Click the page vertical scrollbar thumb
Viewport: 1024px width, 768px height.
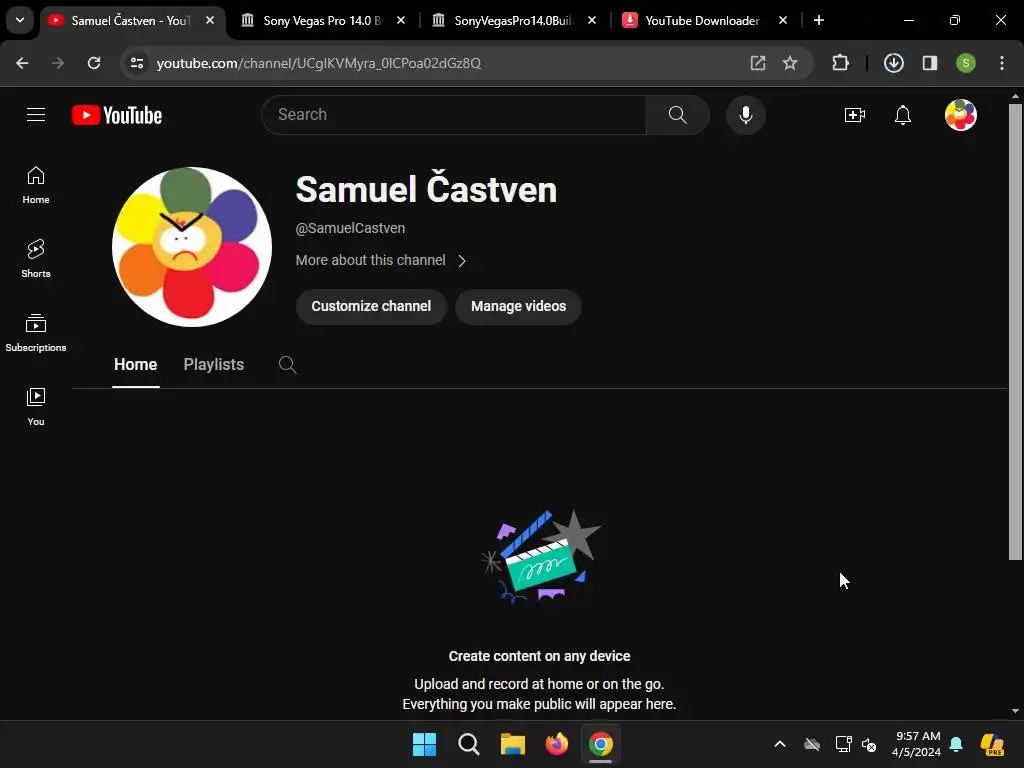pos(1015,332)
